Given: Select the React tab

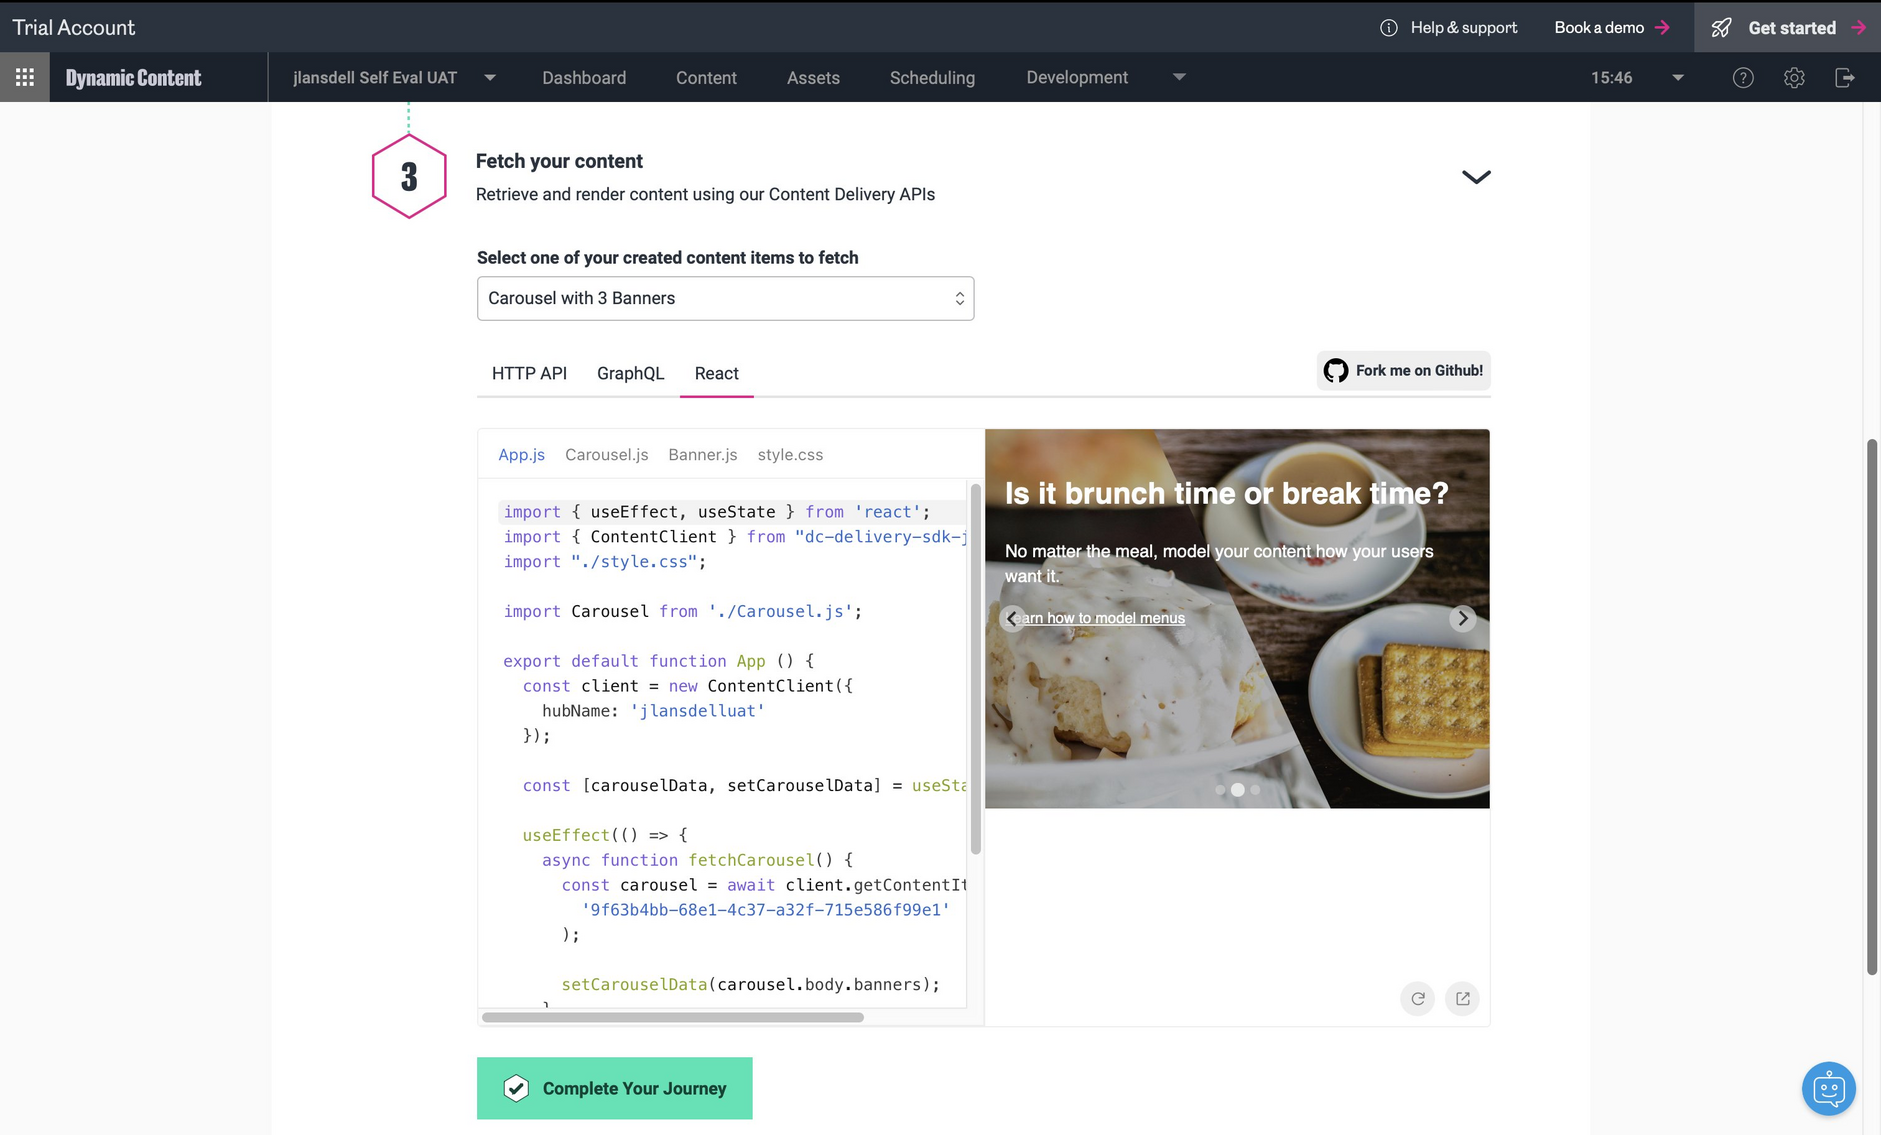Looking at the screenshot, I should click(x=716, y=373).
